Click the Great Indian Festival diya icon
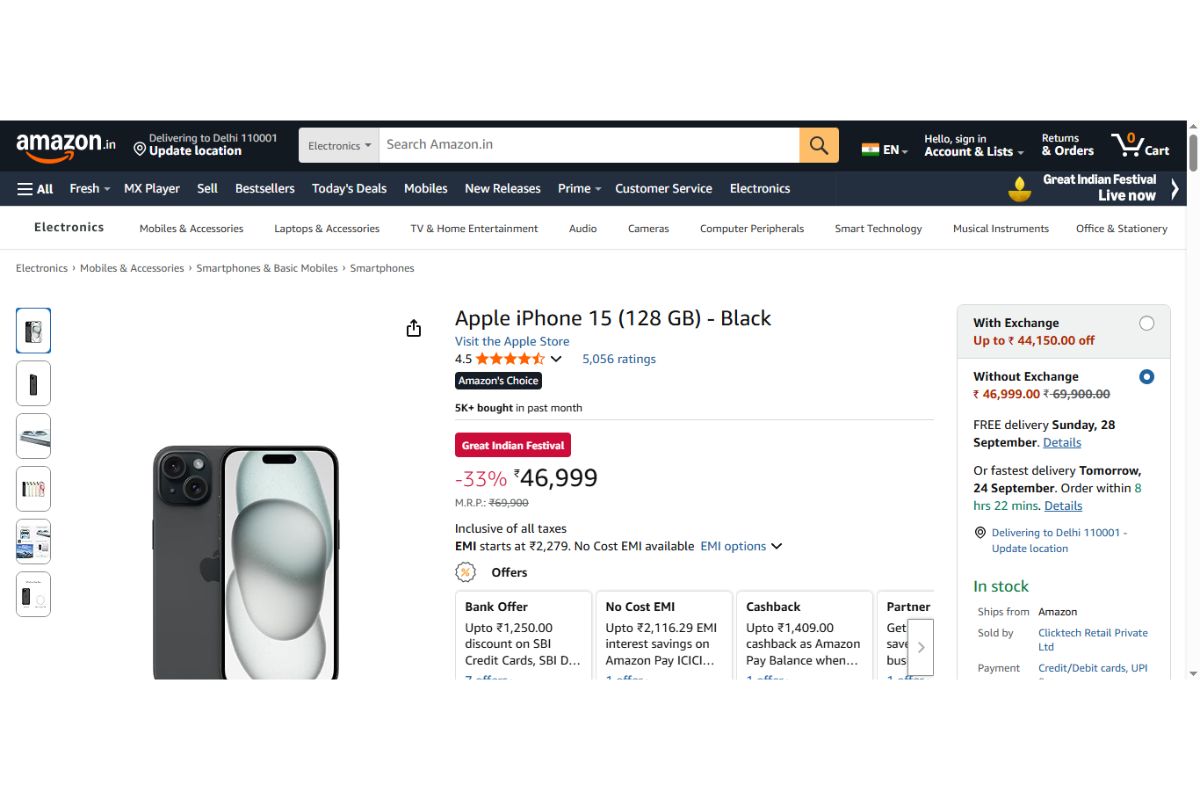The height and width of the screenshot is (800, 1200). [1019, 188]
